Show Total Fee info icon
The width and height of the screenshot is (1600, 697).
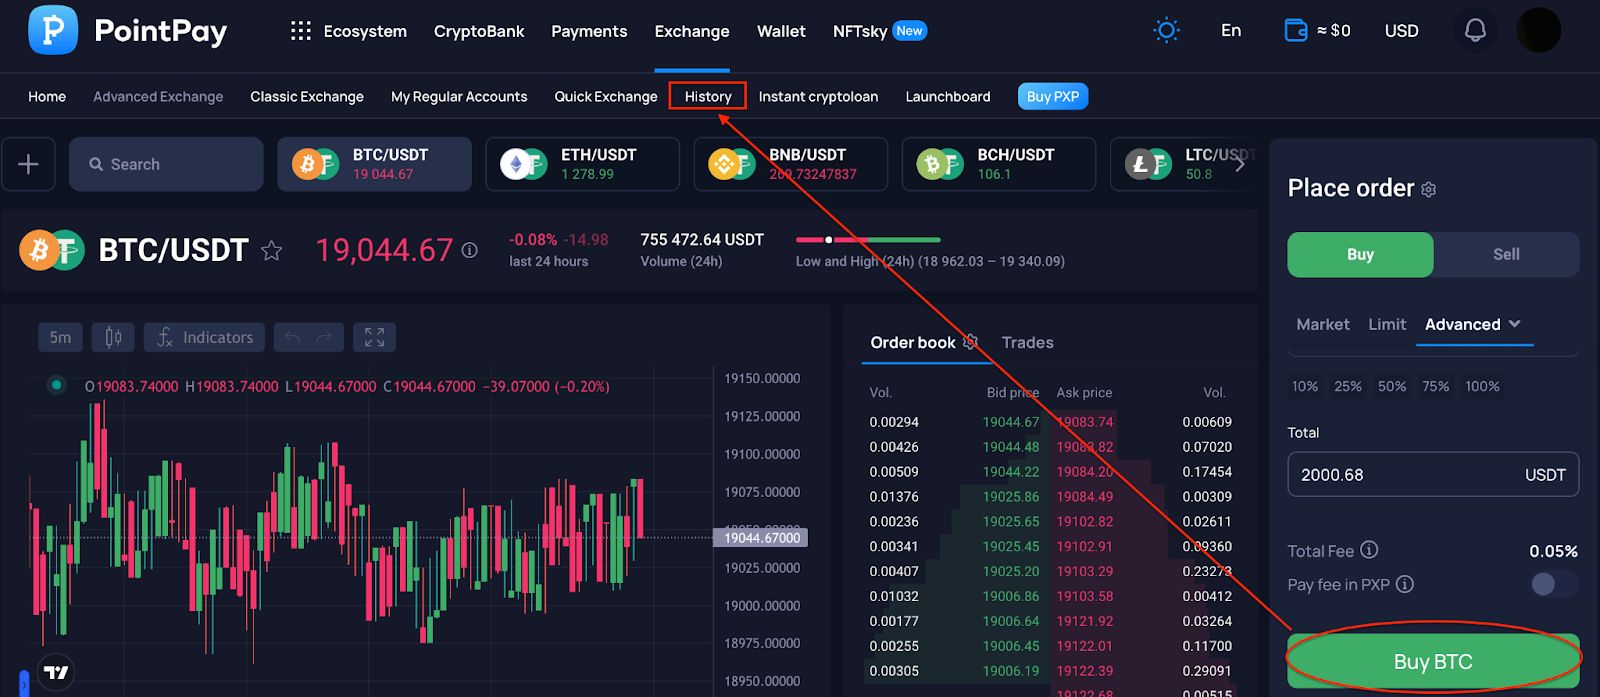[1369, 550]
